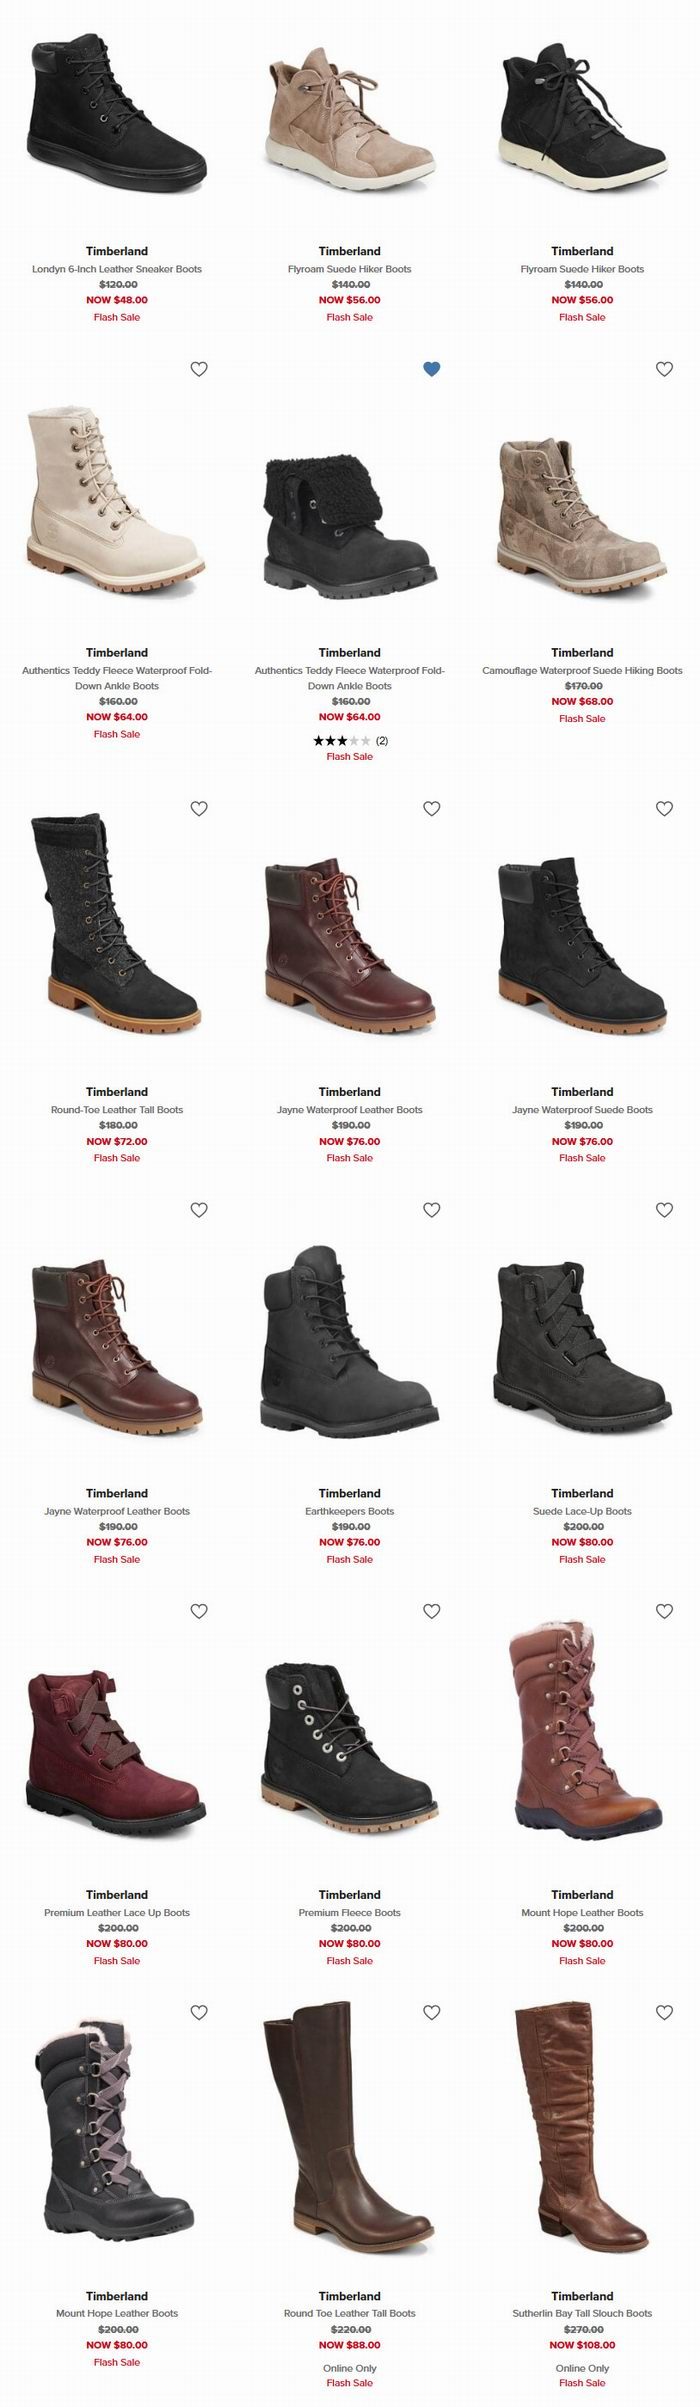The height and width of the screenshot is (2407, 700).
Task: Toggle the heart on Premium Fleece Boots
Action: click(432, 1611)
